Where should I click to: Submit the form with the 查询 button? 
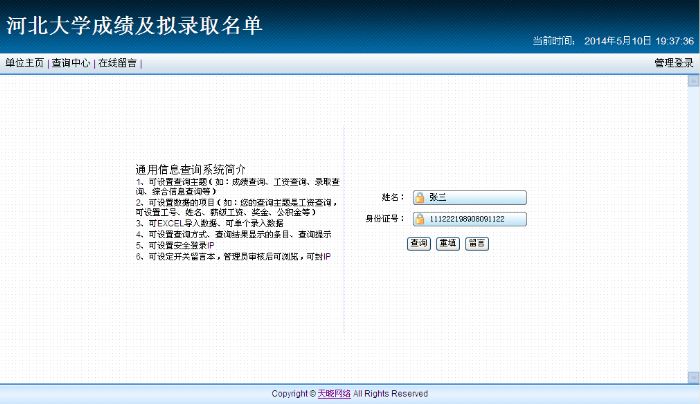(418, 243)
